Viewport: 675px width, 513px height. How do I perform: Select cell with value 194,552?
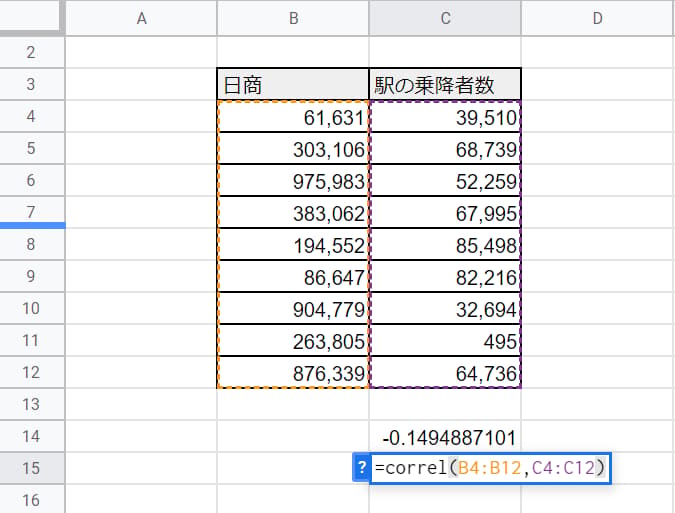click(x=293, y=244)
